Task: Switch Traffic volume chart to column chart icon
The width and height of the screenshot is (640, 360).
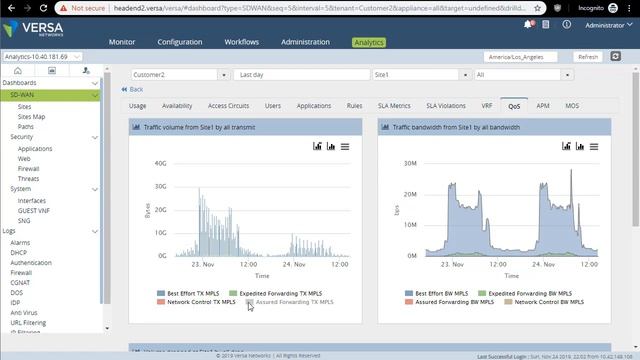Action: point(331,146)
